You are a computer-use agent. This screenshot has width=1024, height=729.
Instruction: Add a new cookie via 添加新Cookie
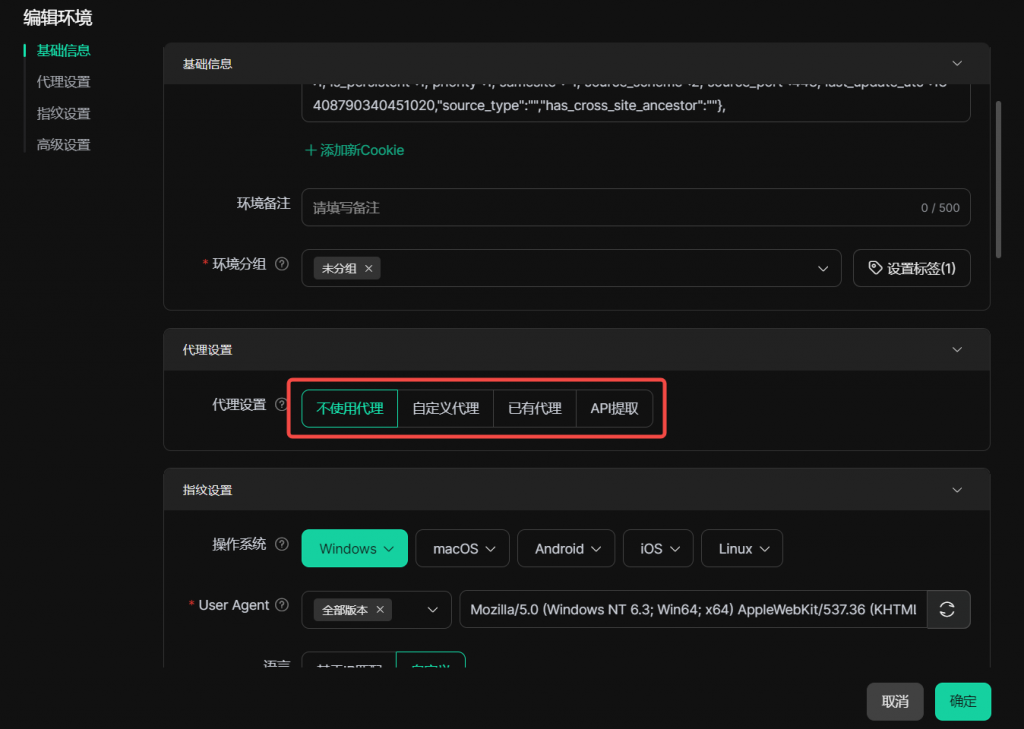point(354,150)
